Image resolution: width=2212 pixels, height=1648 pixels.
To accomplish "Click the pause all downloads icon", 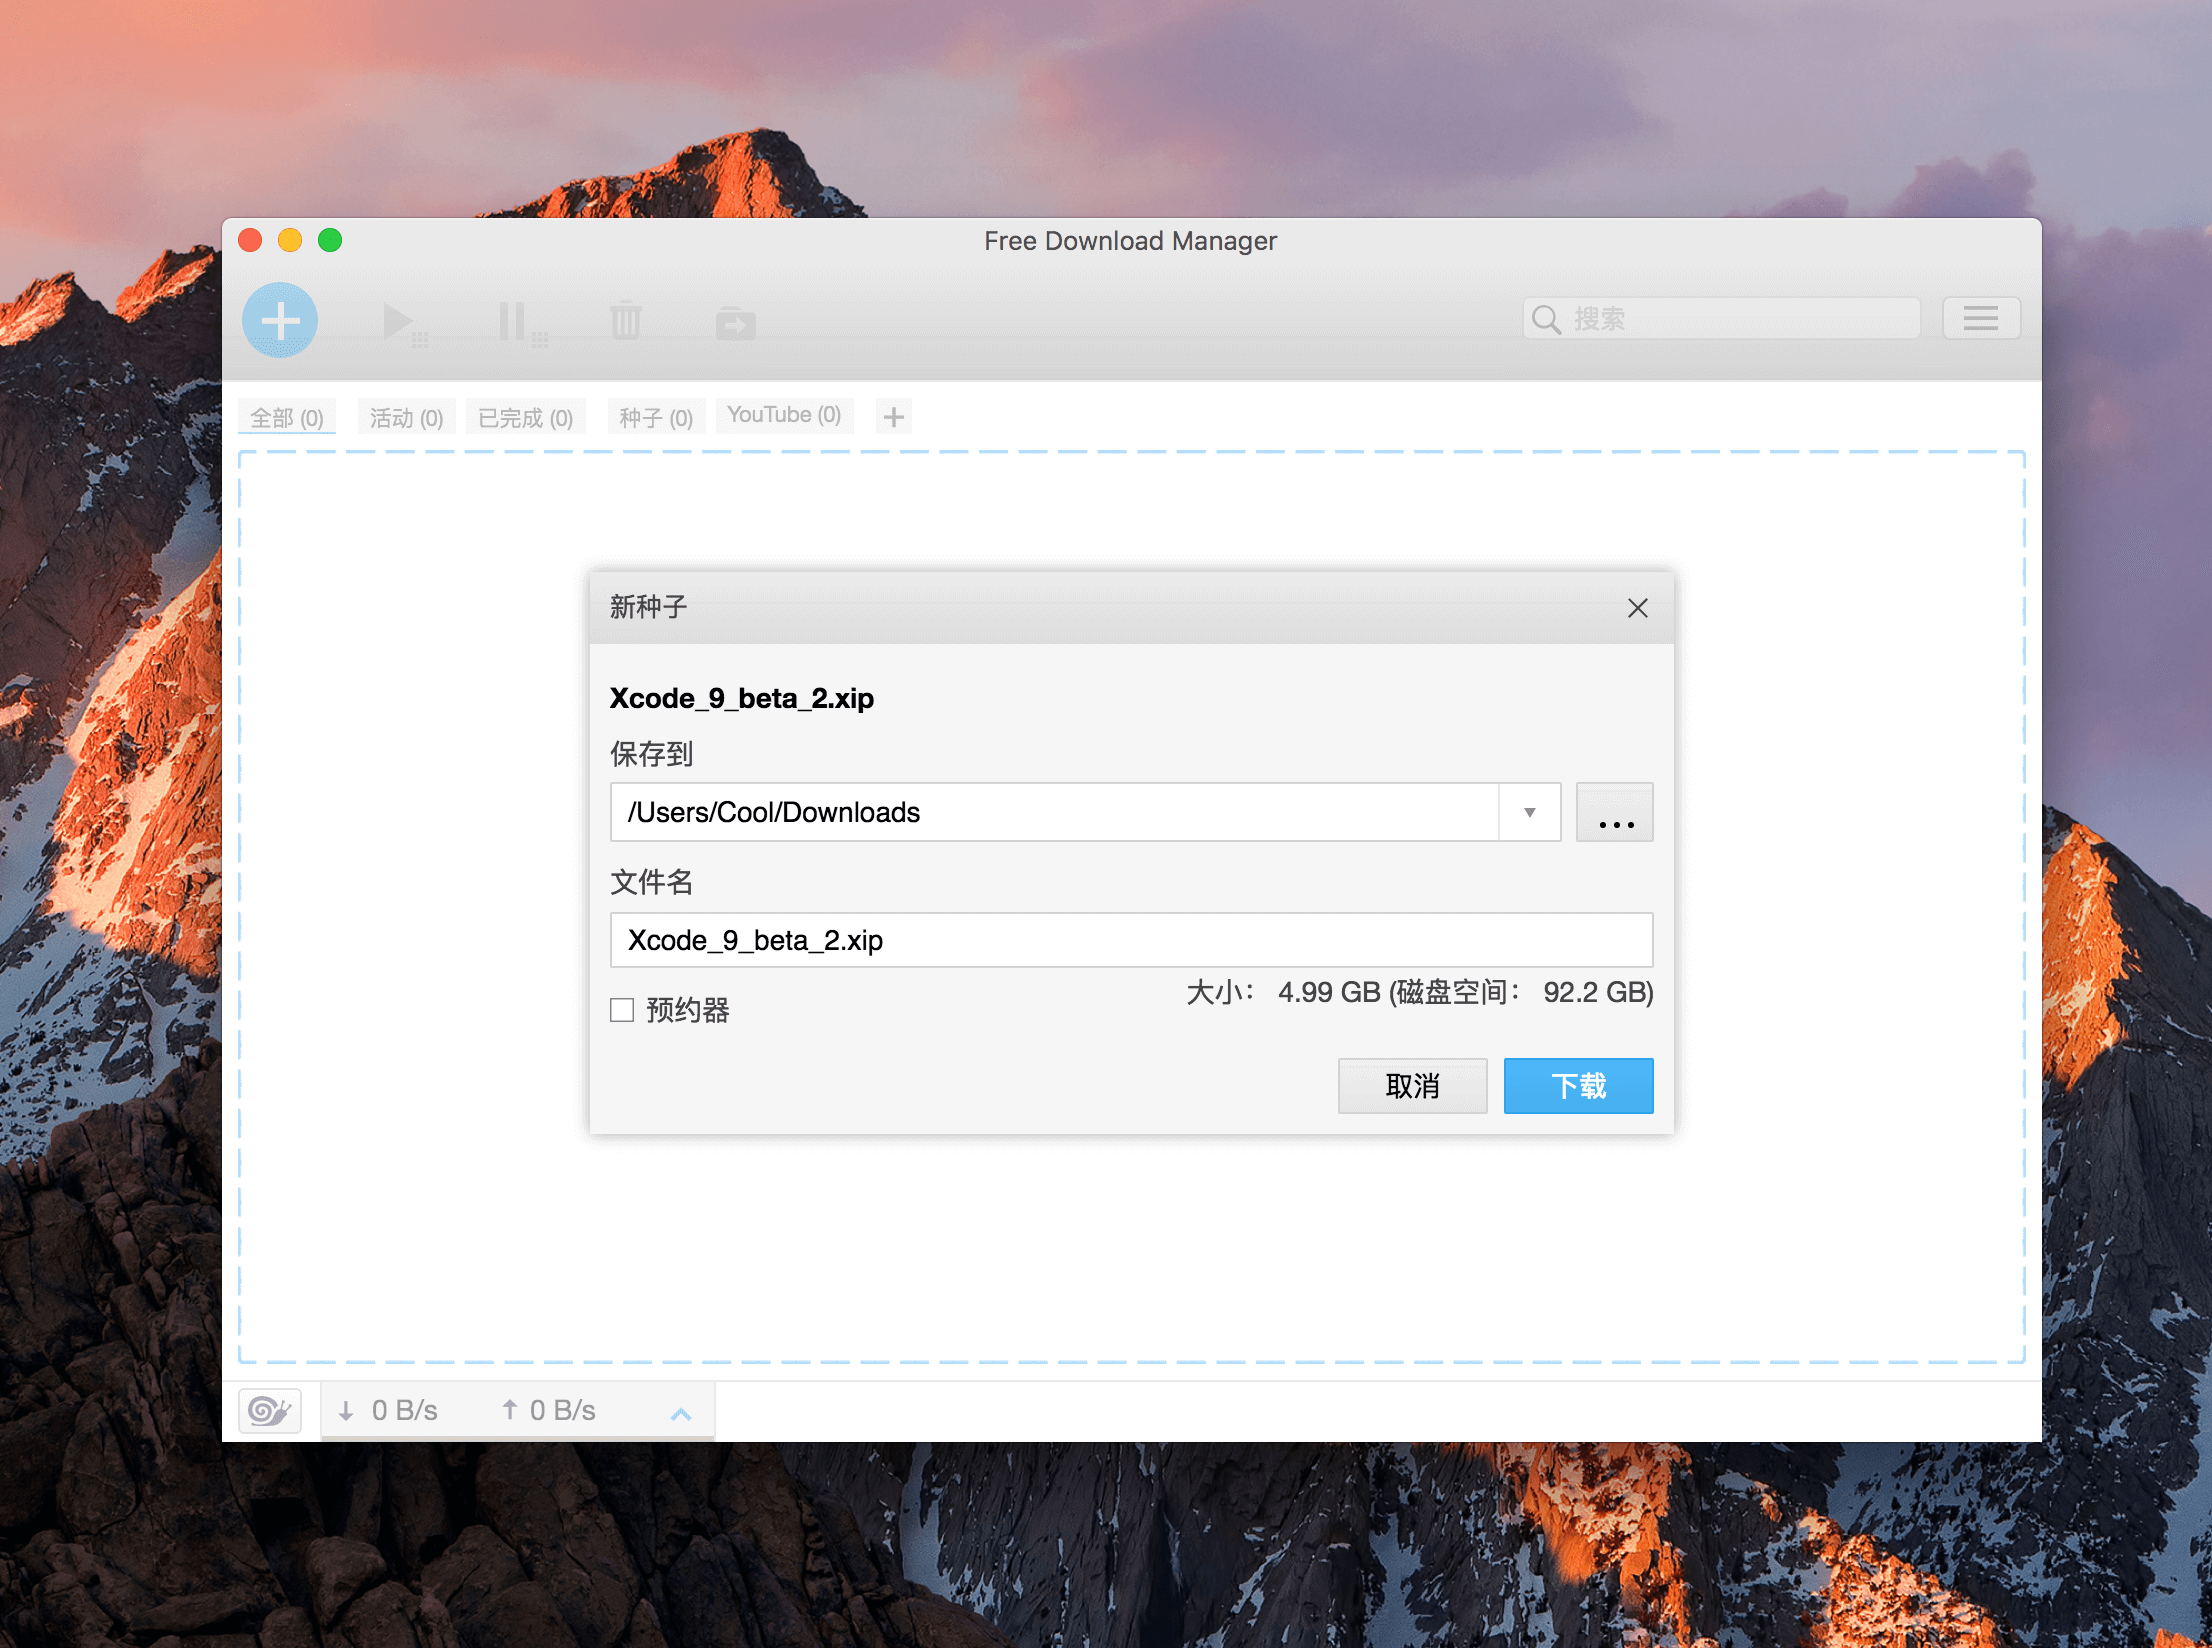I will pos(516,322).
